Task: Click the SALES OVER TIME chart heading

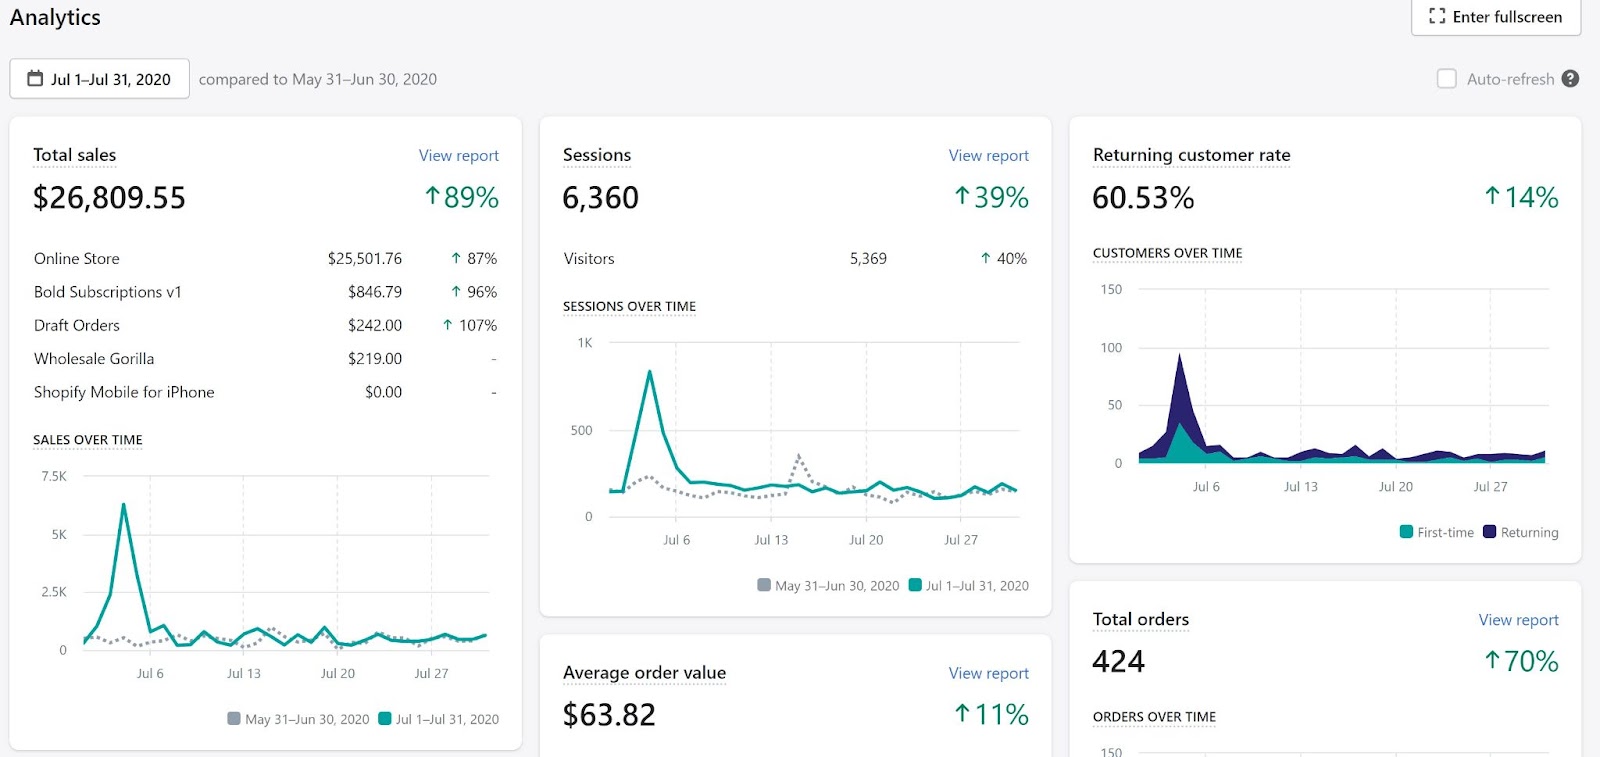Action: (x=88, y=440)
